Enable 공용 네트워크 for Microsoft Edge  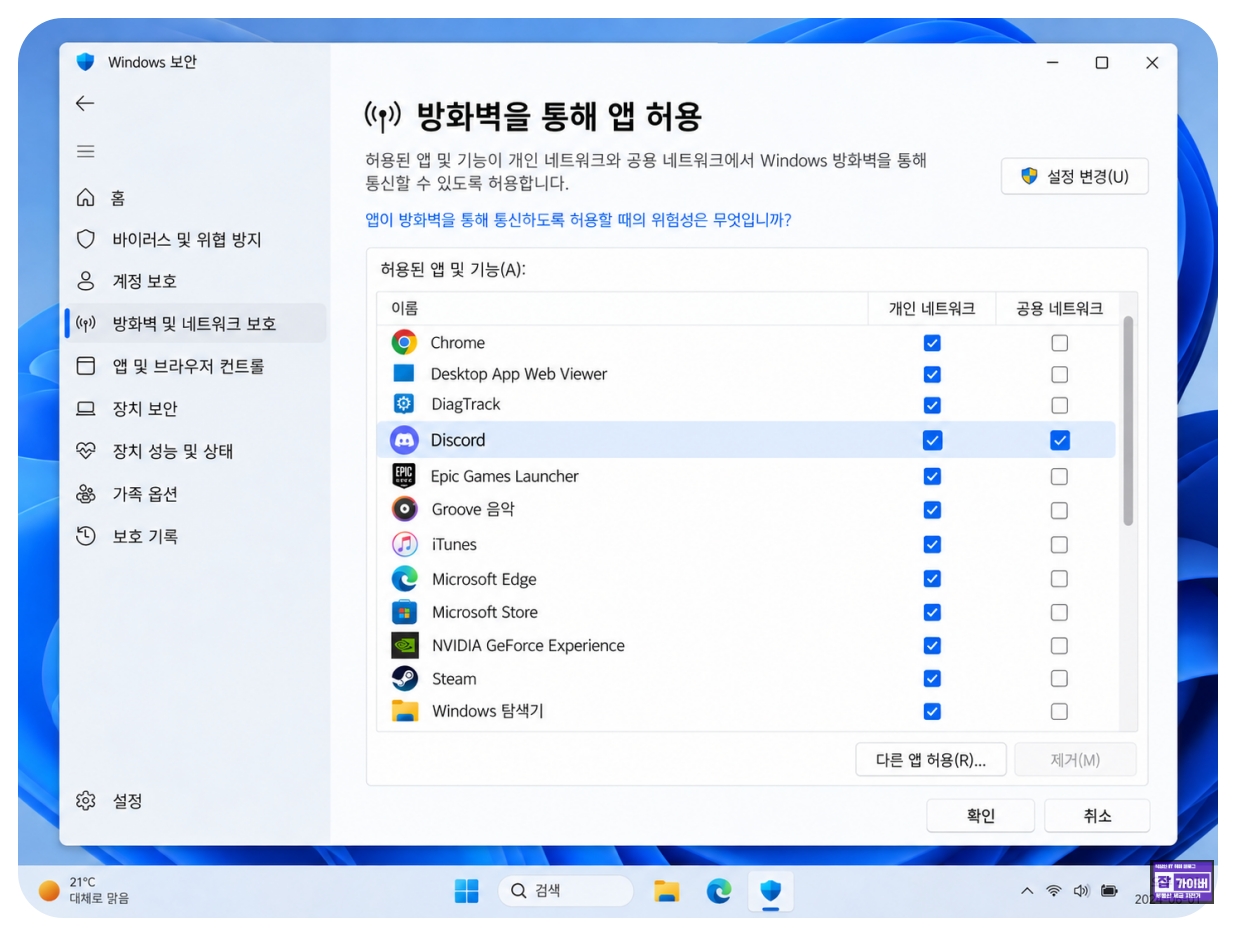[1059, 579]
